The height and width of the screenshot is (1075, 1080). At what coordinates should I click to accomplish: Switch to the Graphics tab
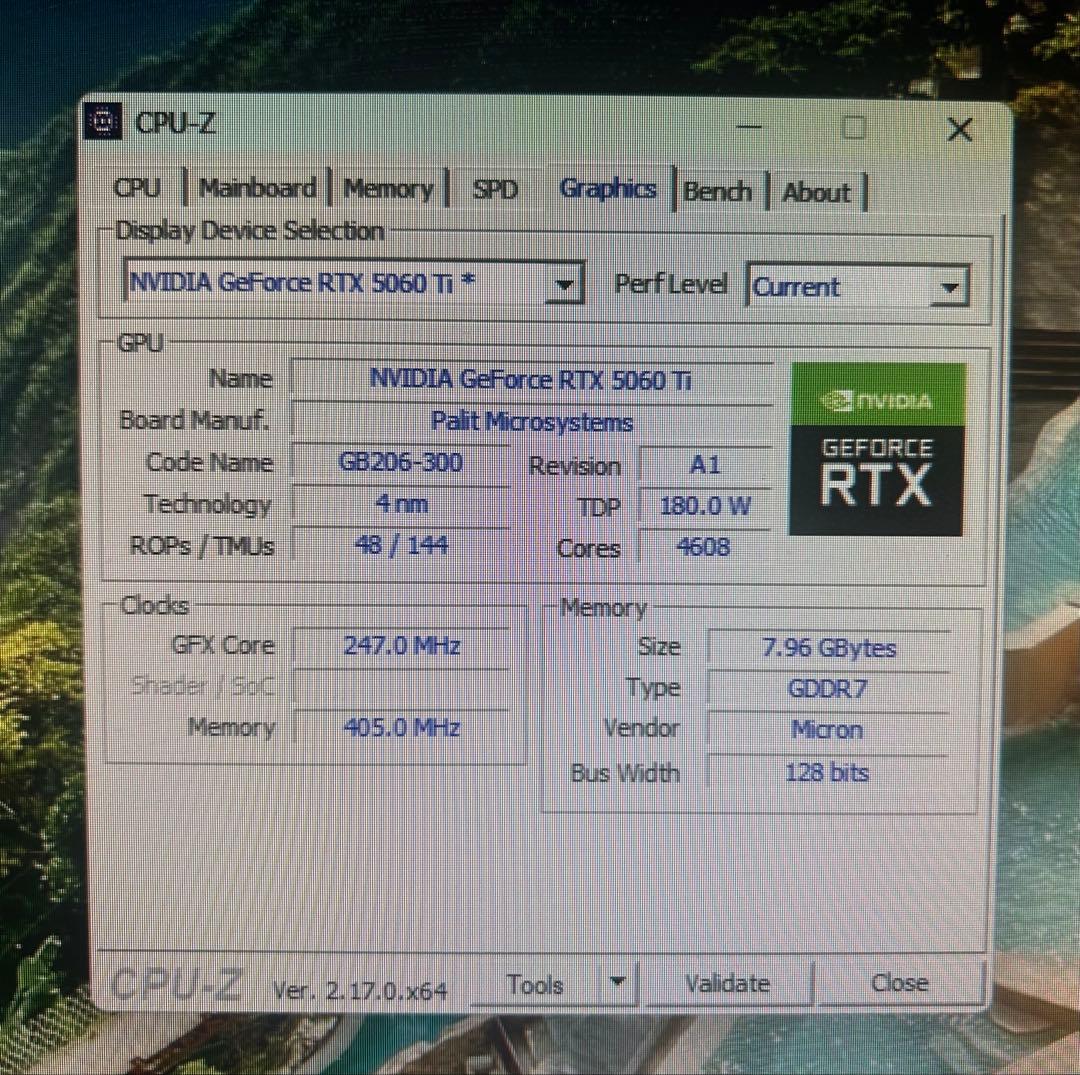(x=607, y=189)
